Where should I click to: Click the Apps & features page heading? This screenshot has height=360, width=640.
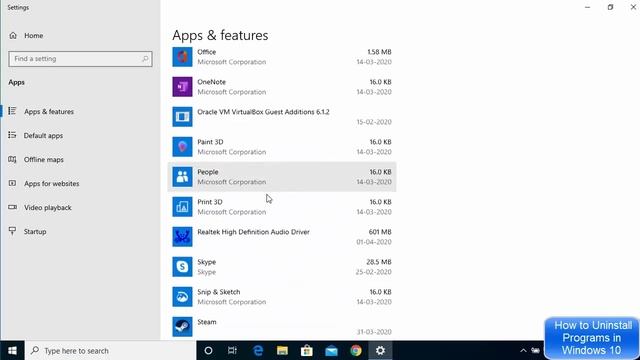pyautogui.click(x=220, y=35)
